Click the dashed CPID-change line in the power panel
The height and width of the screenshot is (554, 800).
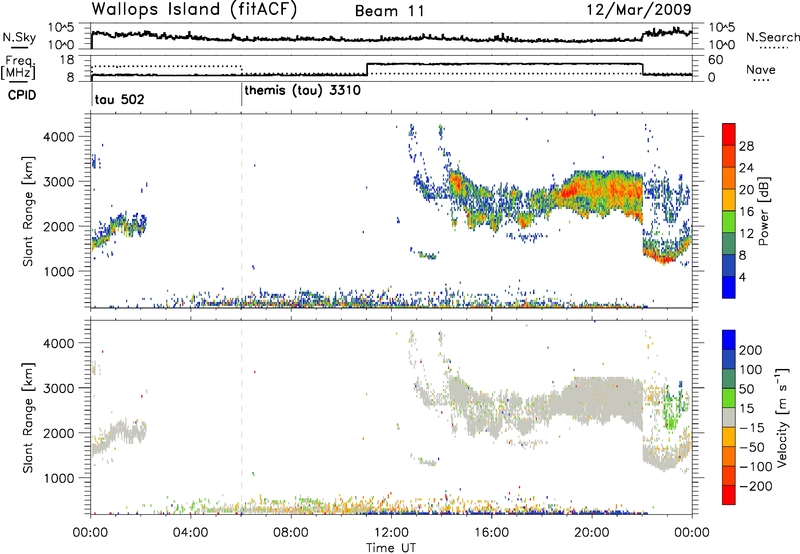click(242, 209)
